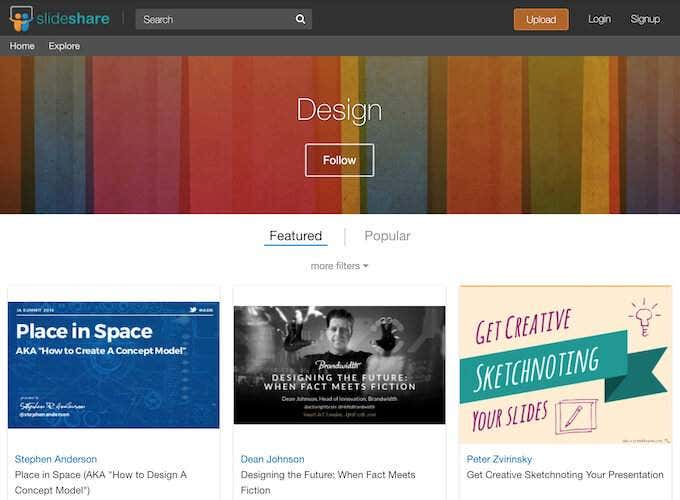680x500 pixels.
Task: Open Get Creative Sketchnoting Your Presentation title
Action: [x=565, y=475]
